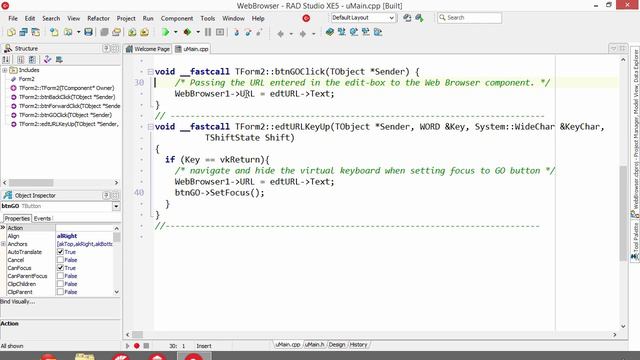
Task: Click the Remove file from project icon
Action: (144, 32)
